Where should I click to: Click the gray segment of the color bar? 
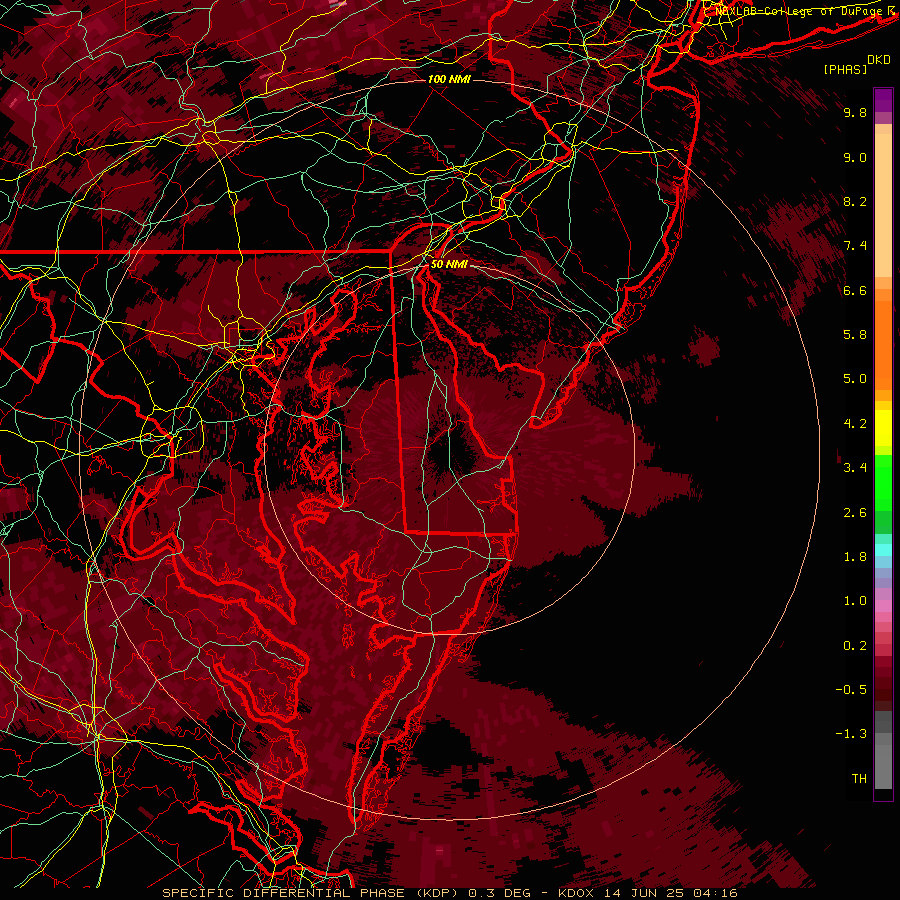[x=883, y=752]
